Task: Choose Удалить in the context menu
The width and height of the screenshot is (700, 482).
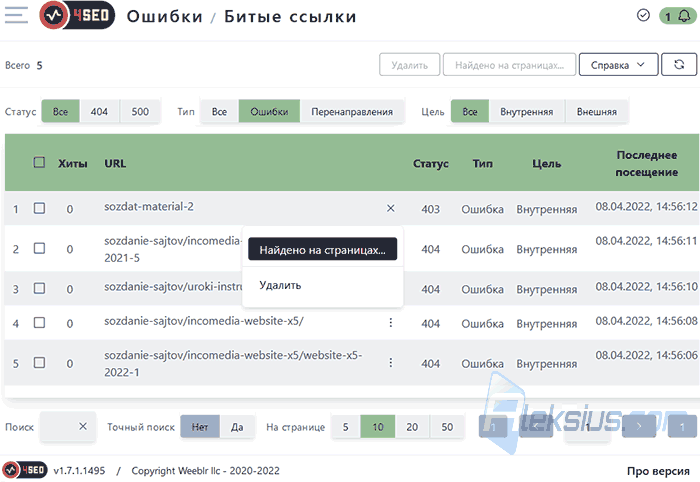Action: (280, 285)
